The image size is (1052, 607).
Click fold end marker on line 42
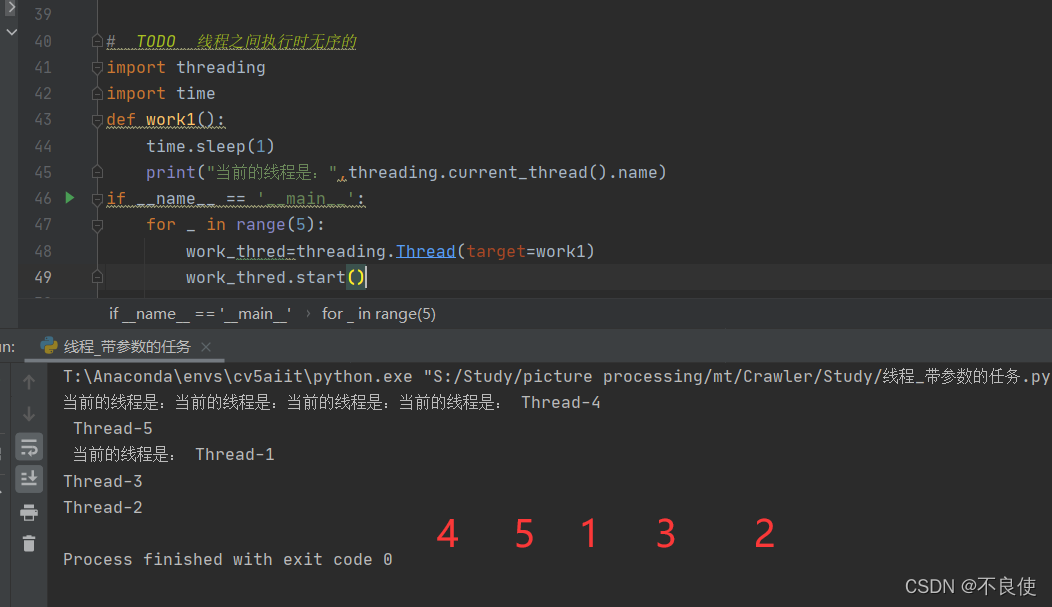pyautogui.click(x=97, y=93)
